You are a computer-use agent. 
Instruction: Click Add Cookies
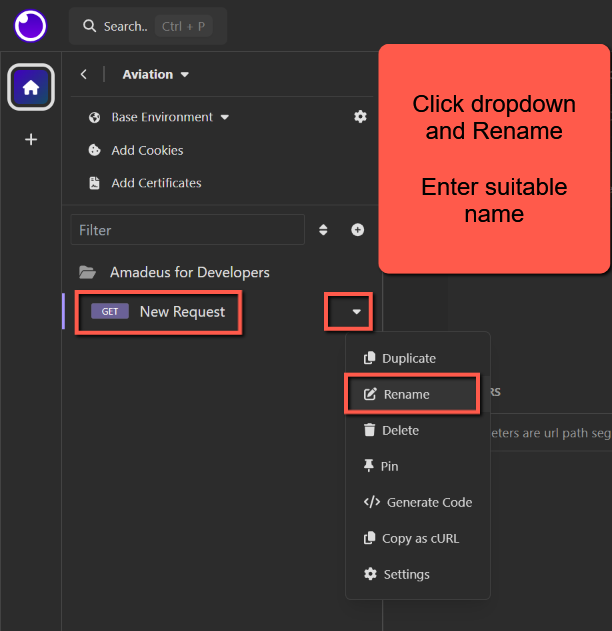coord(147,150)
